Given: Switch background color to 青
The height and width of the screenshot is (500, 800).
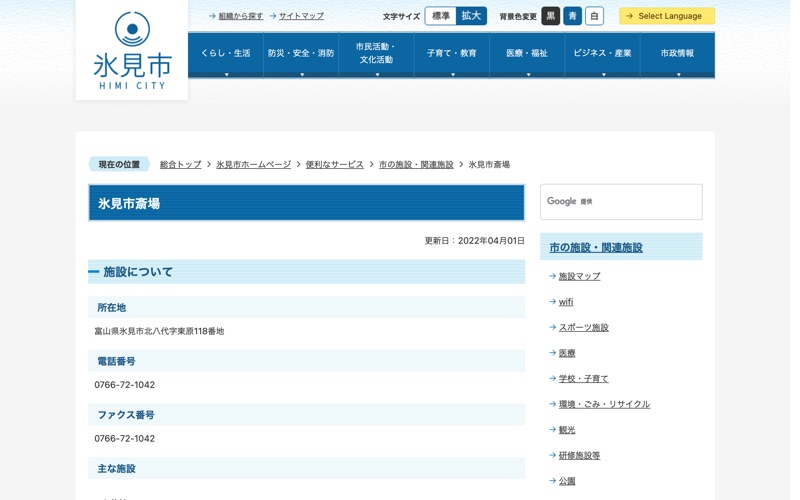Looking at the screenshot, I should tap(572, 16).
